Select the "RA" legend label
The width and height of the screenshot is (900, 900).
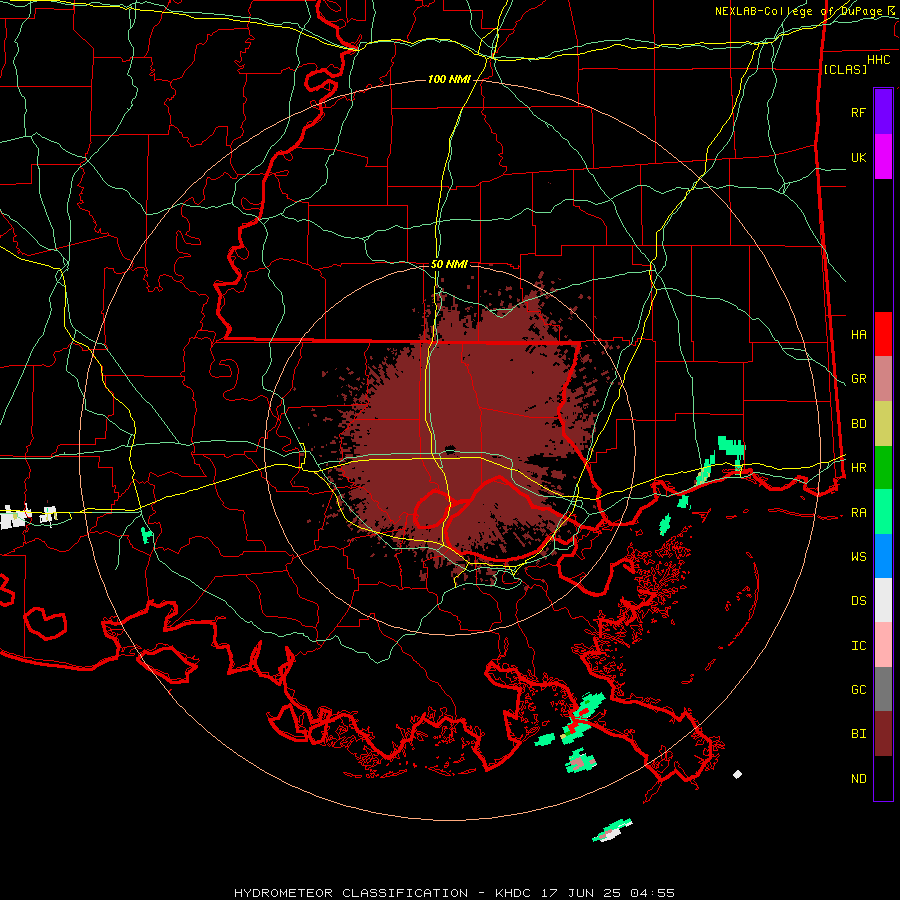point(858,513)
